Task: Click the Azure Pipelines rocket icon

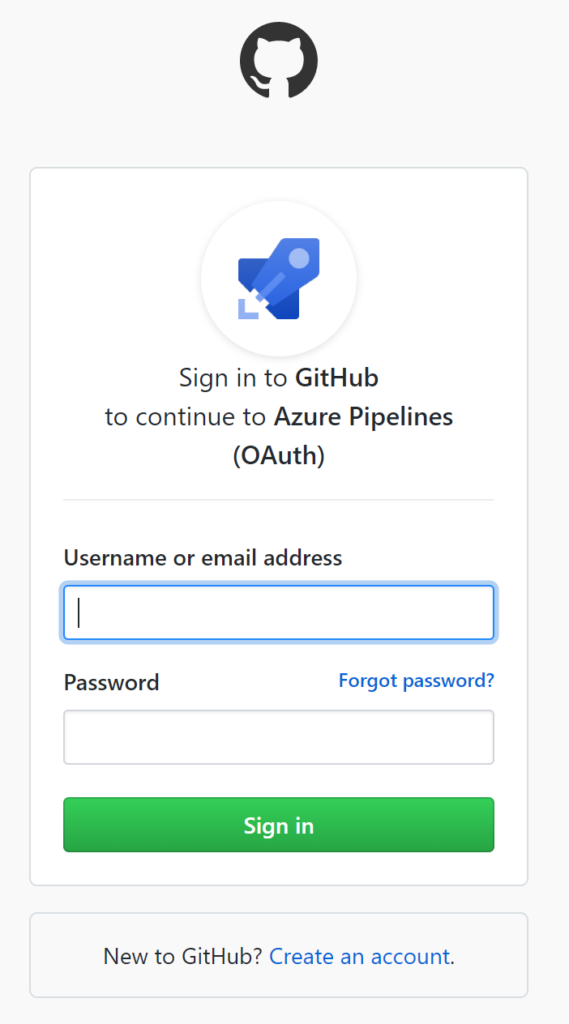Action: tap(279, 278)
